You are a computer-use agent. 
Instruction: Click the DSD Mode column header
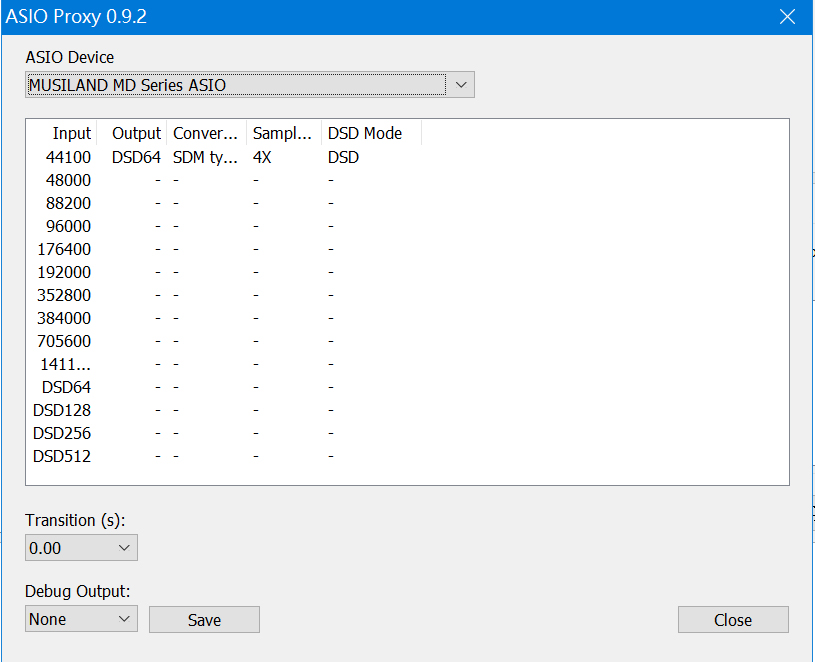pos(365,133)
